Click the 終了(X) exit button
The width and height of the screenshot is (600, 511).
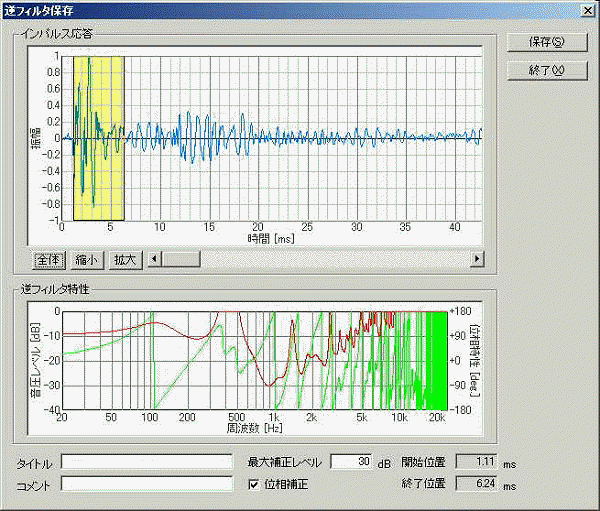click(547, 70)
